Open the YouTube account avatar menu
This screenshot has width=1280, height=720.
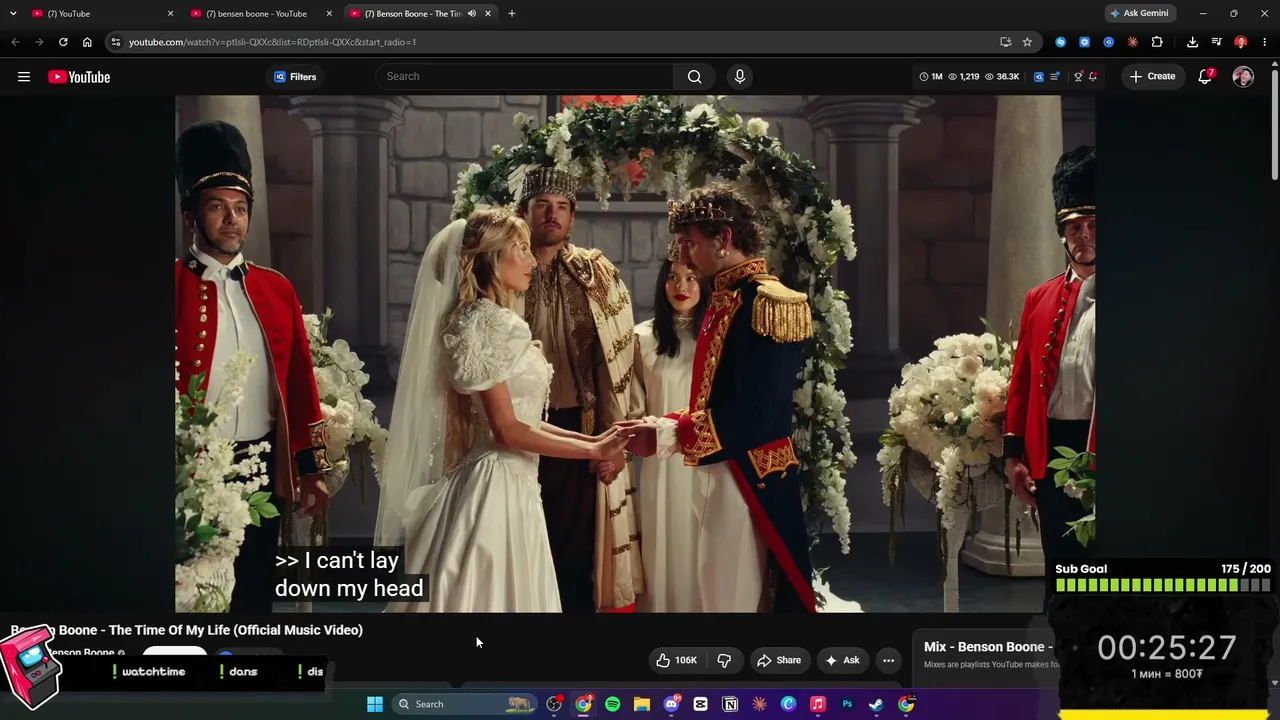click(x=1243, y=77)
